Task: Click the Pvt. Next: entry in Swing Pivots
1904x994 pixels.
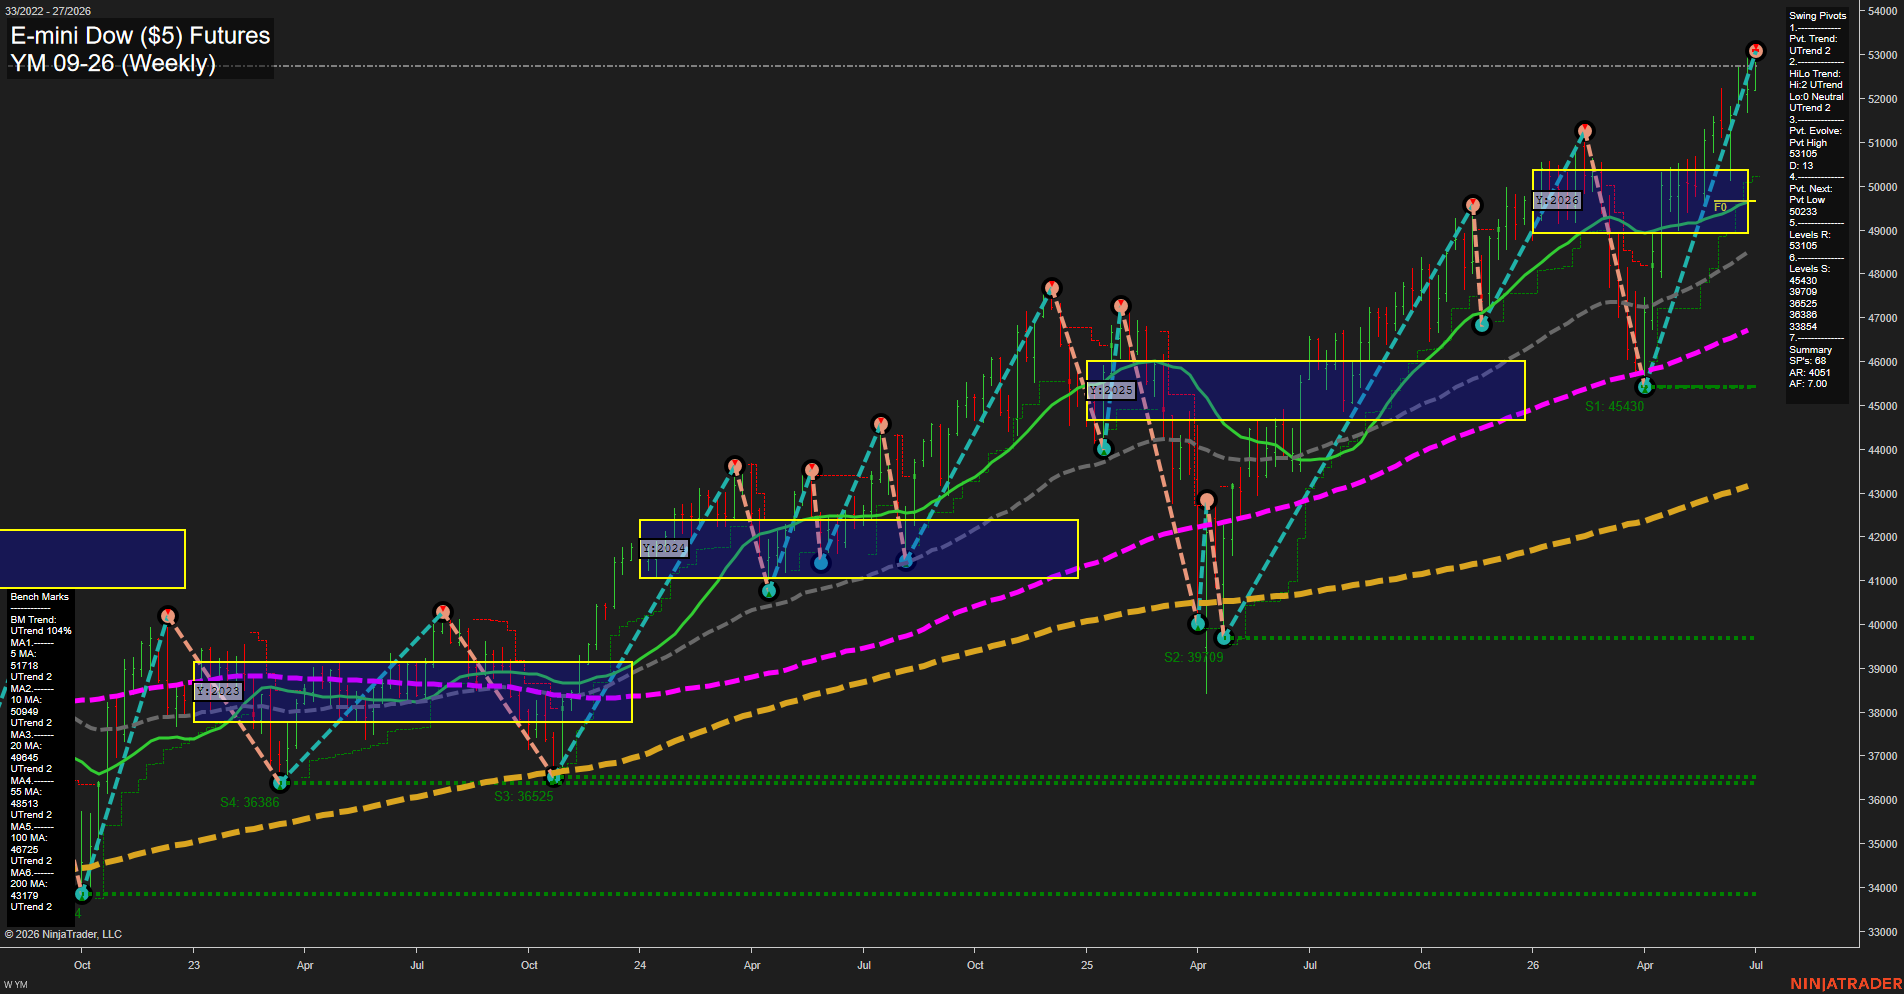Action: pos(1811,189)
